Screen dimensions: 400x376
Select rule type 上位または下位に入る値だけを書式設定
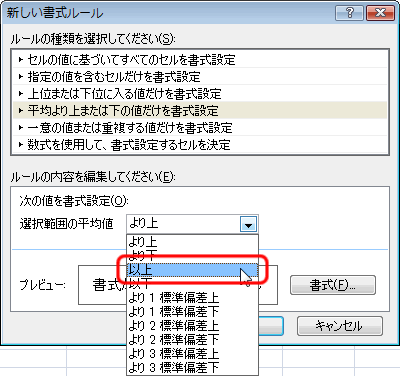coord(200,94)
